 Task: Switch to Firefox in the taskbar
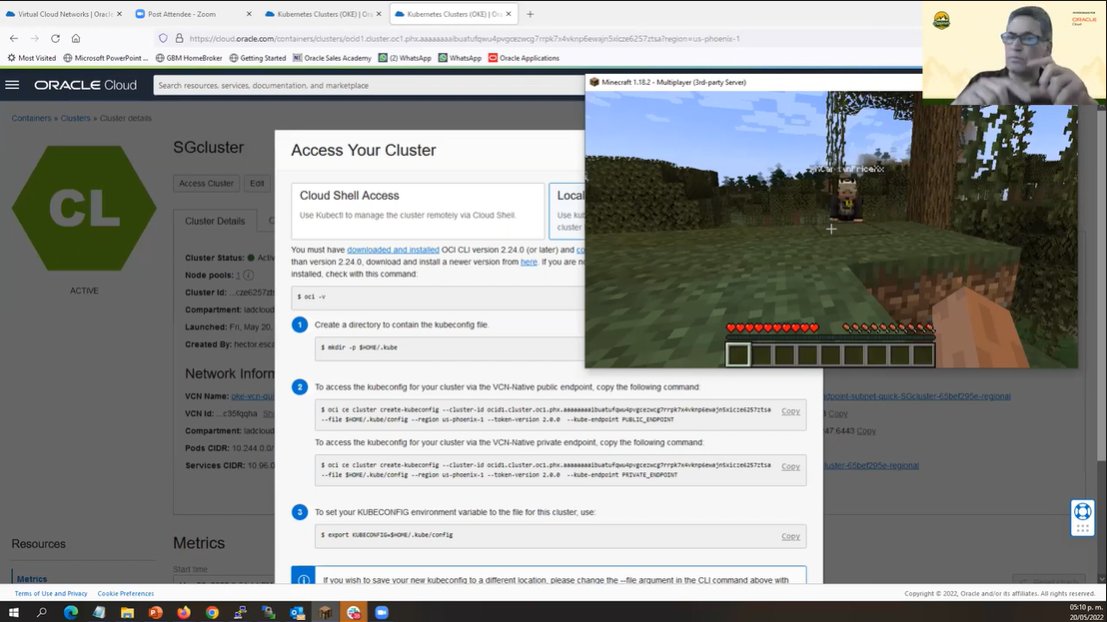184,612
